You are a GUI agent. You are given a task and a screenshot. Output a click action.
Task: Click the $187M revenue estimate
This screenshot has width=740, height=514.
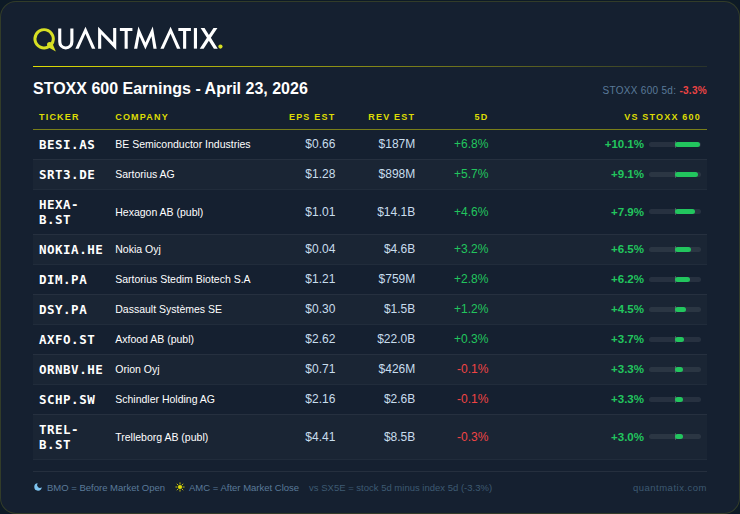tap(396, 143)
